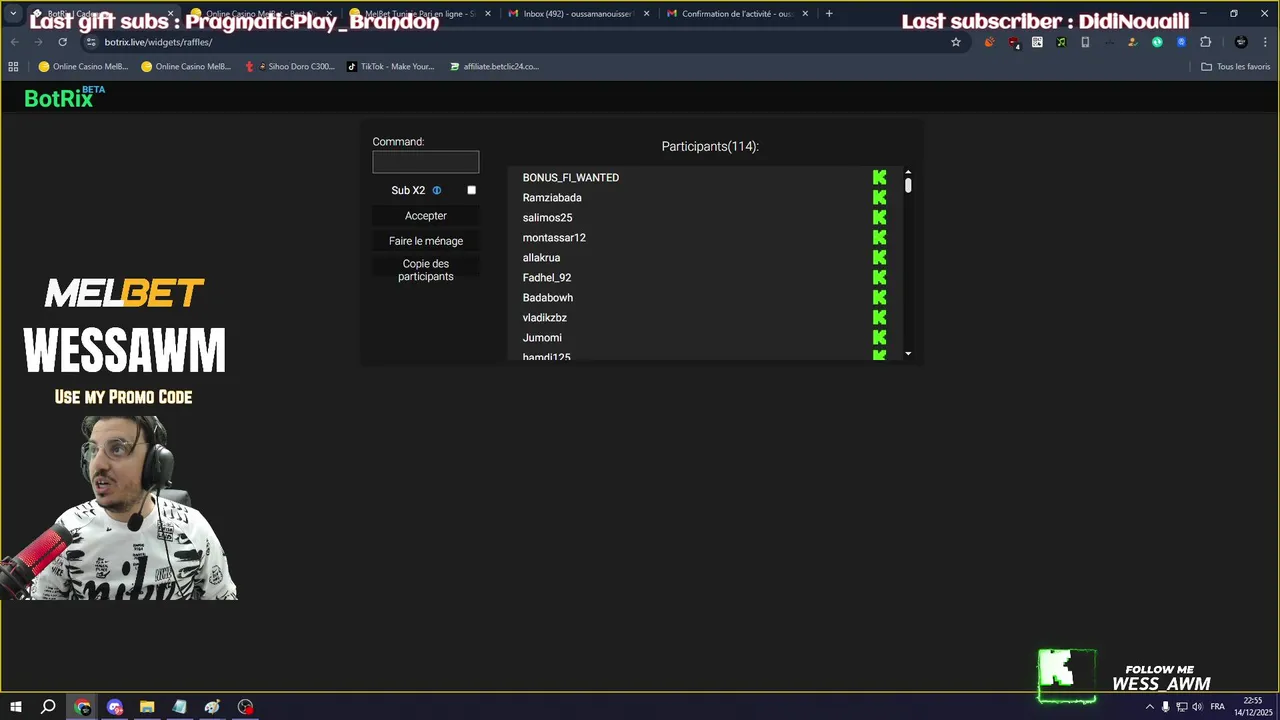The width and height of the screenshot is (1280, 720).
Task: Bookmark this page with star icon
Action: point(956,42)
